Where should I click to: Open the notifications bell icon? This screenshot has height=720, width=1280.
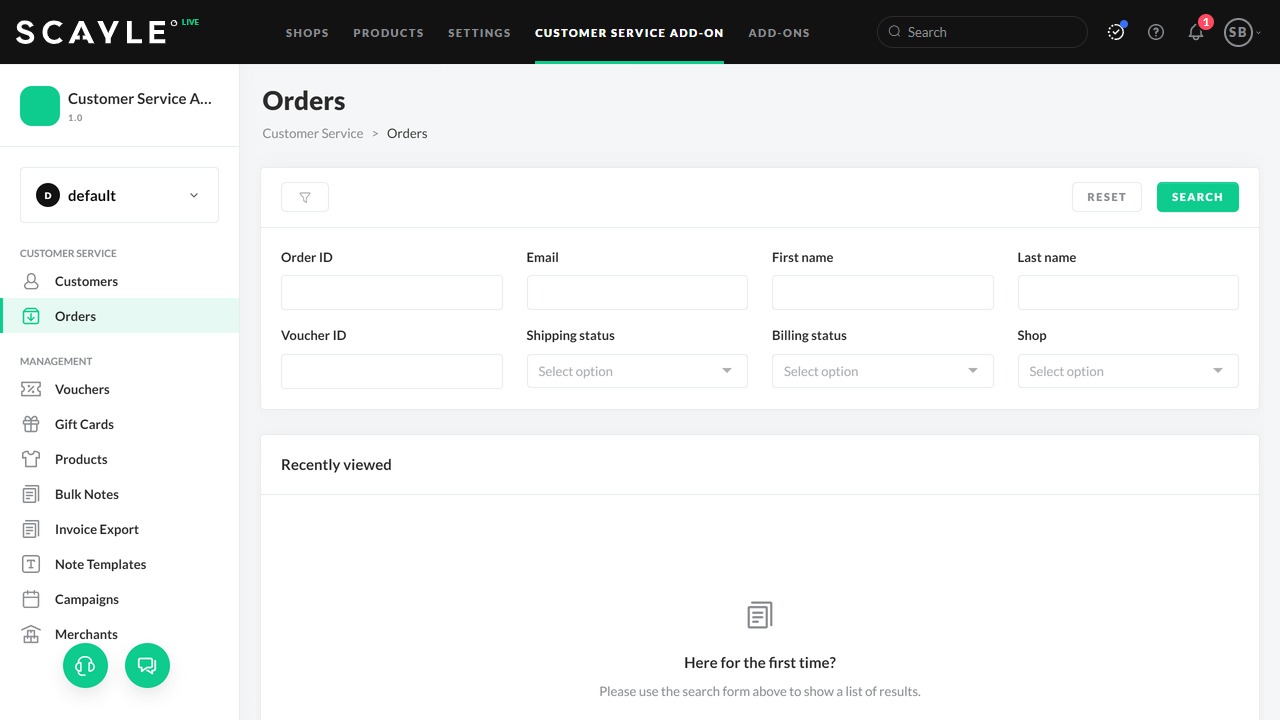[x=1196, y=32]
